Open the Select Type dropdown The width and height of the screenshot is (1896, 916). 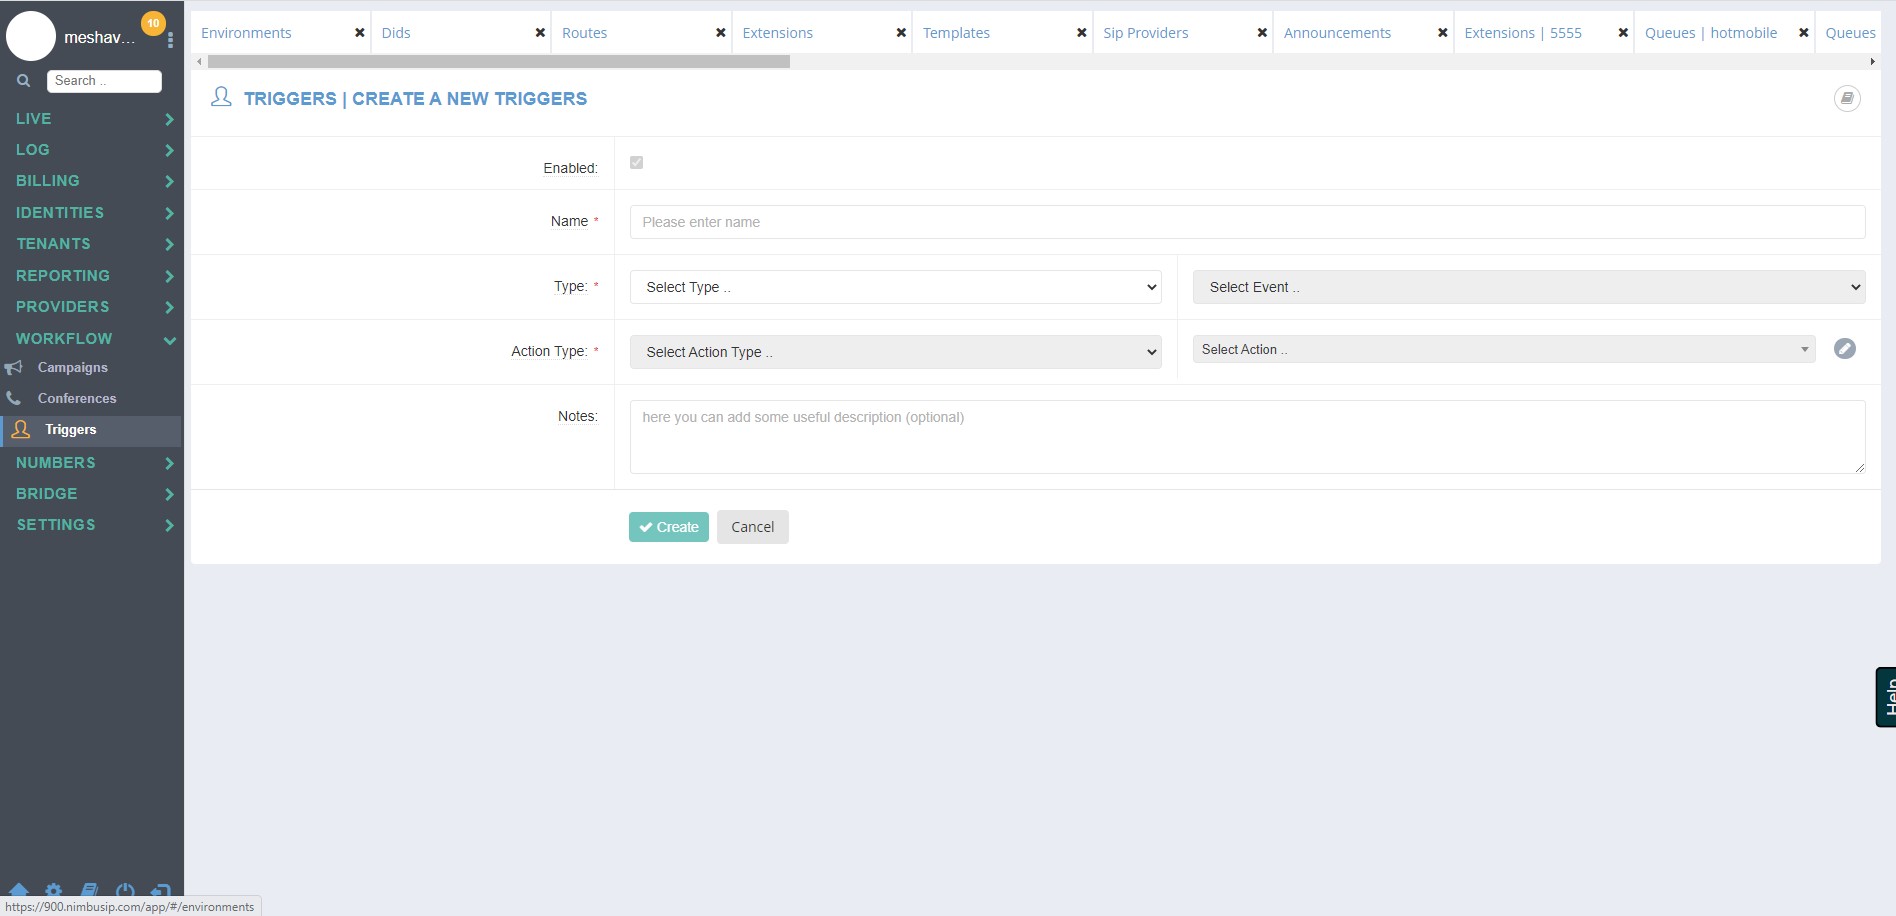895,287
